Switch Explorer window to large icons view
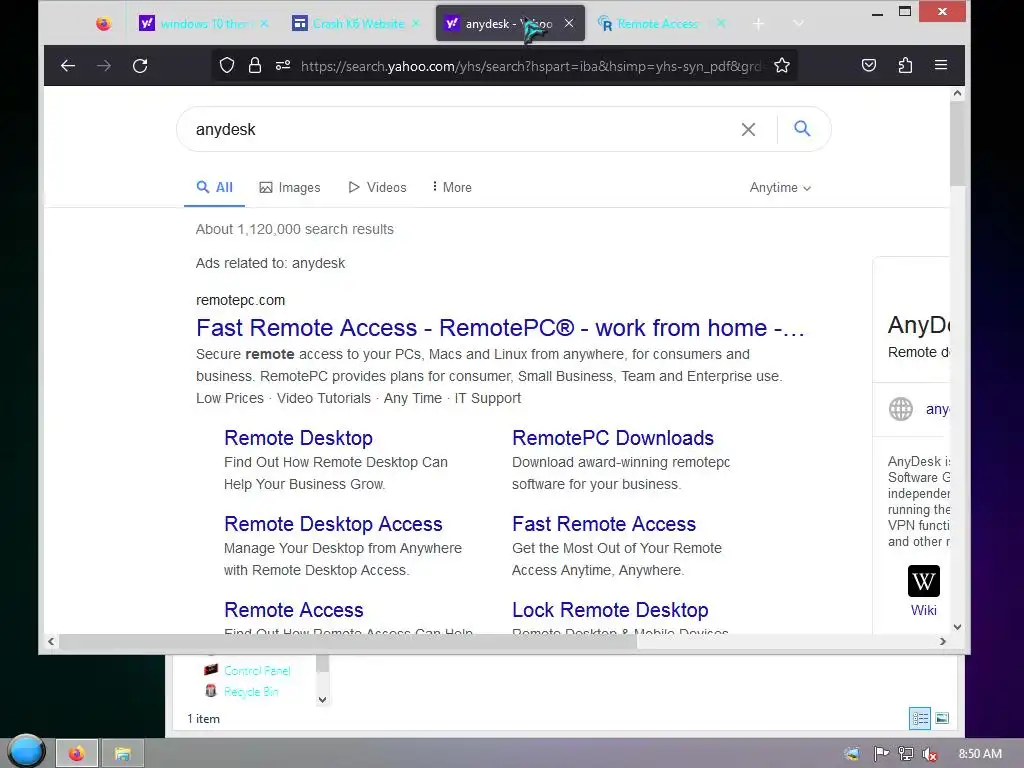1024x768 pixels. point(942,718)
